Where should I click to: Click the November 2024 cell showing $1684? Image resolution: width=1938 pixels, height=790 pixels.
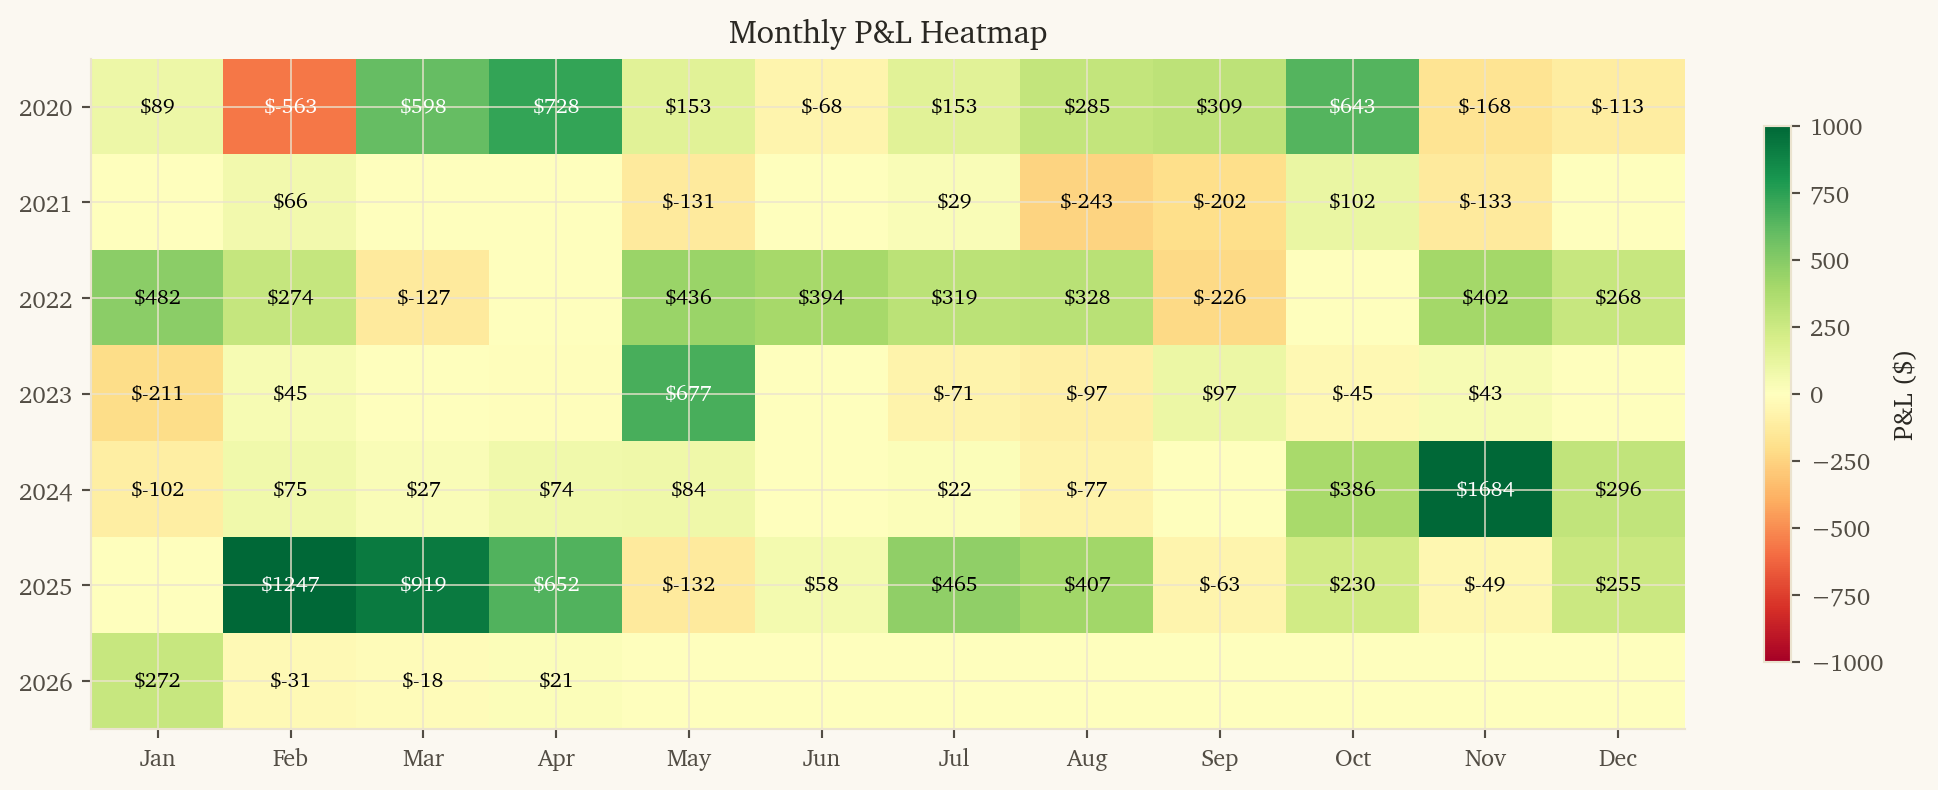pos(1485,489)
